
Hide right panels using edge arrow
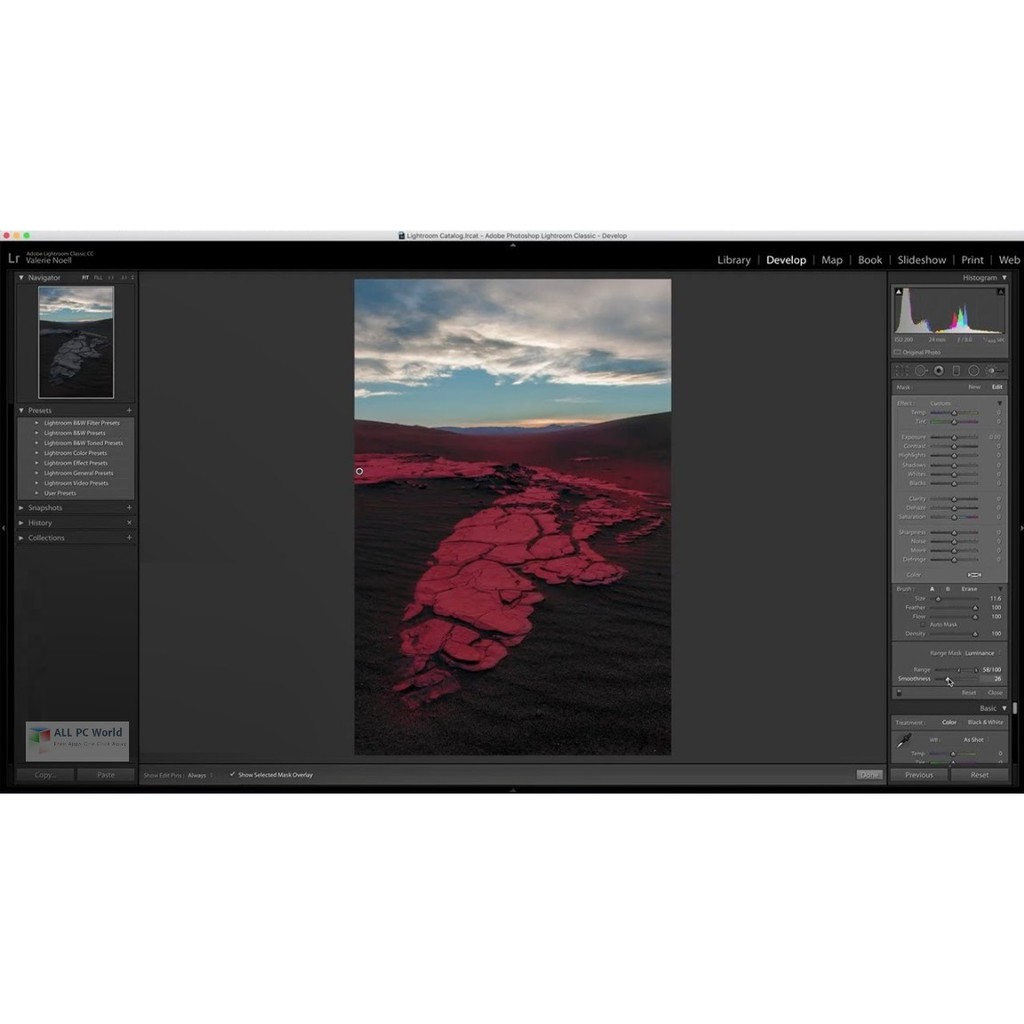1021,528
